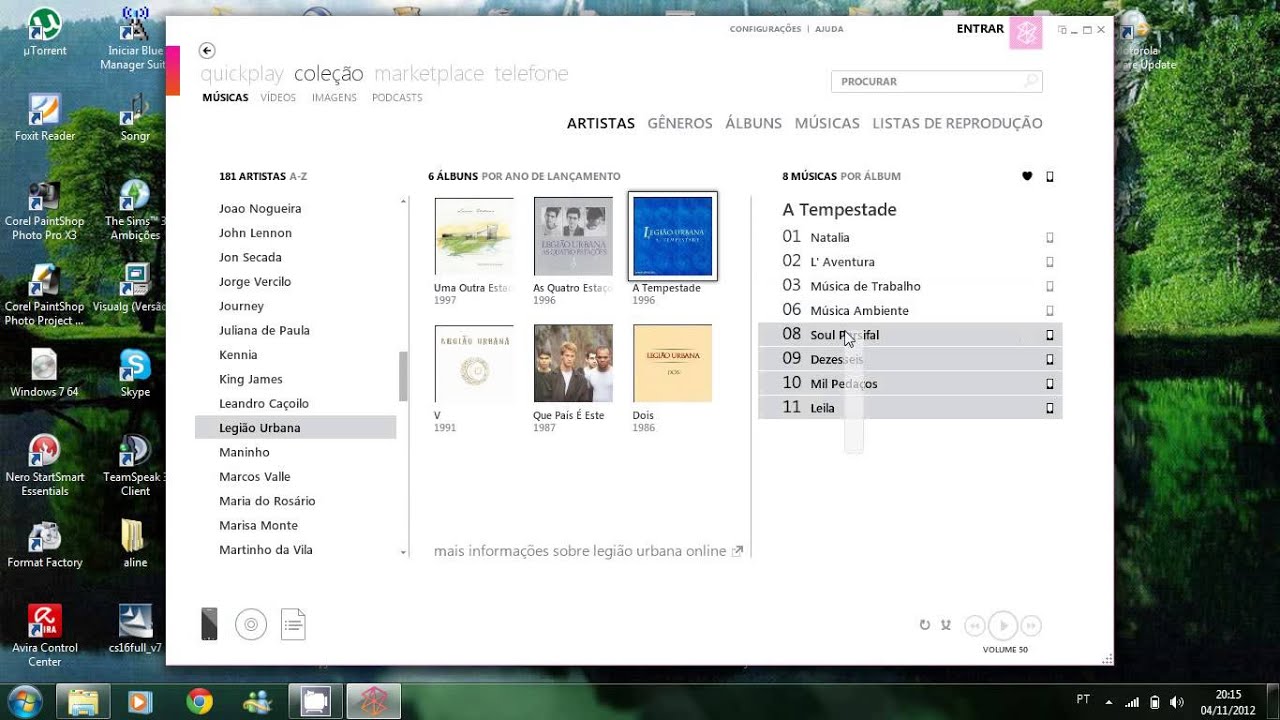Click the phone icon on Música de Trabalho row
Screen dimensions: 1280x720
click(1050, 286)
